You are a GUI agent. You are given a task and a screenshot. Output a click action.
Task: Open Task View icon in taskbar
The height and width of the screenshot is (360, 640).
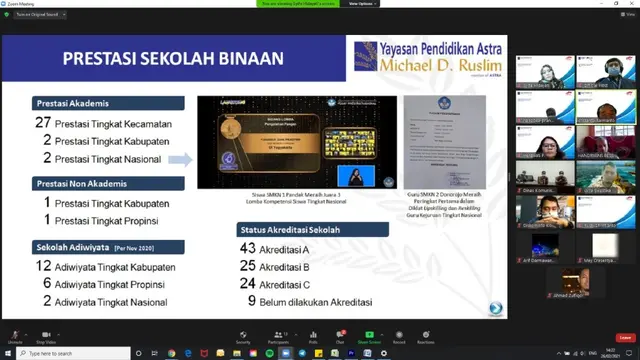[x=154, y=353]
